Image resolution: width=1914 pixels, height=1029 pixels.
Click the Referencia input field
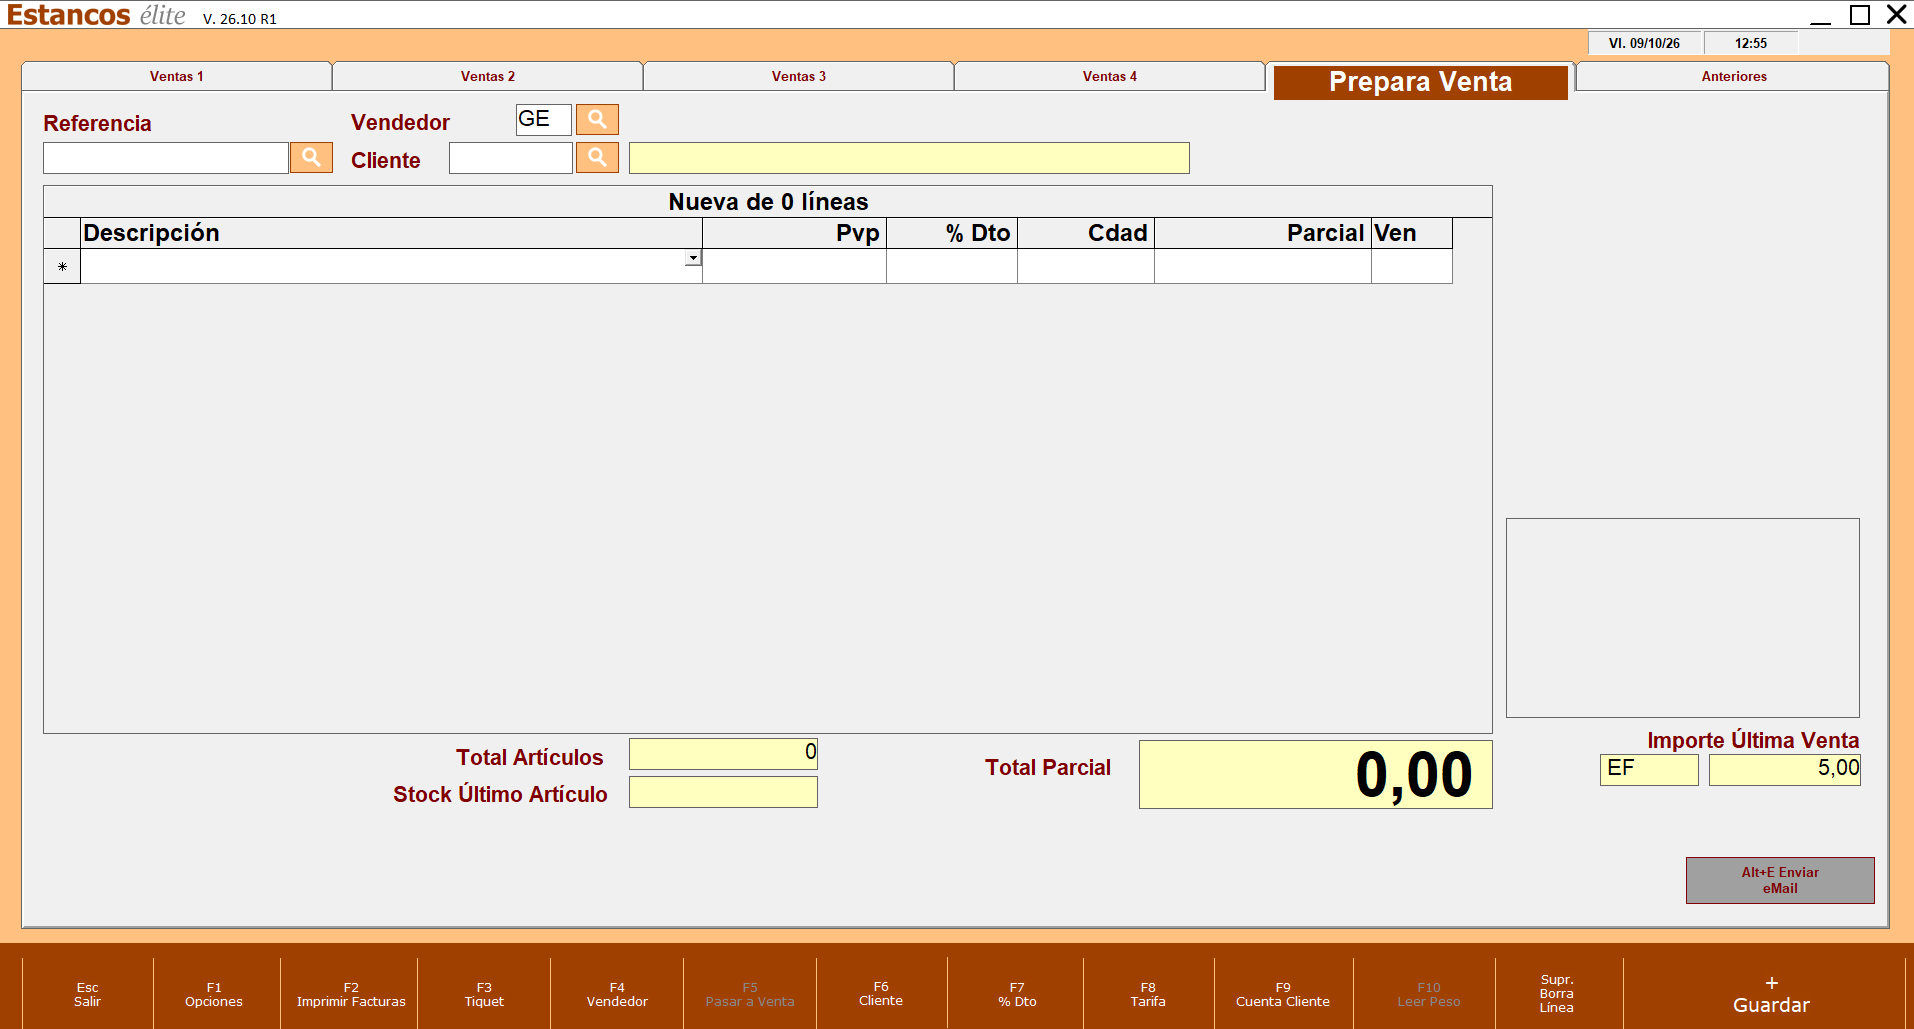point(166,158)
